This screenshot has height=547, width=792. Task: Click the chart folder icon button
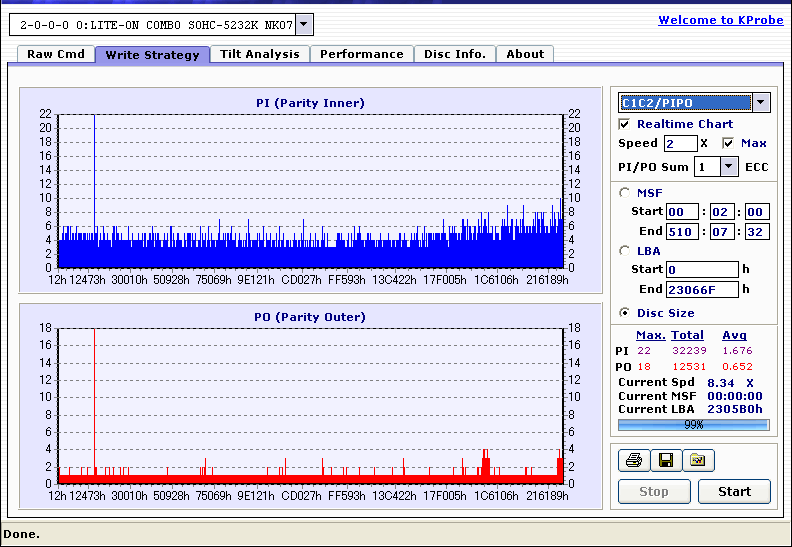(697, 460)
